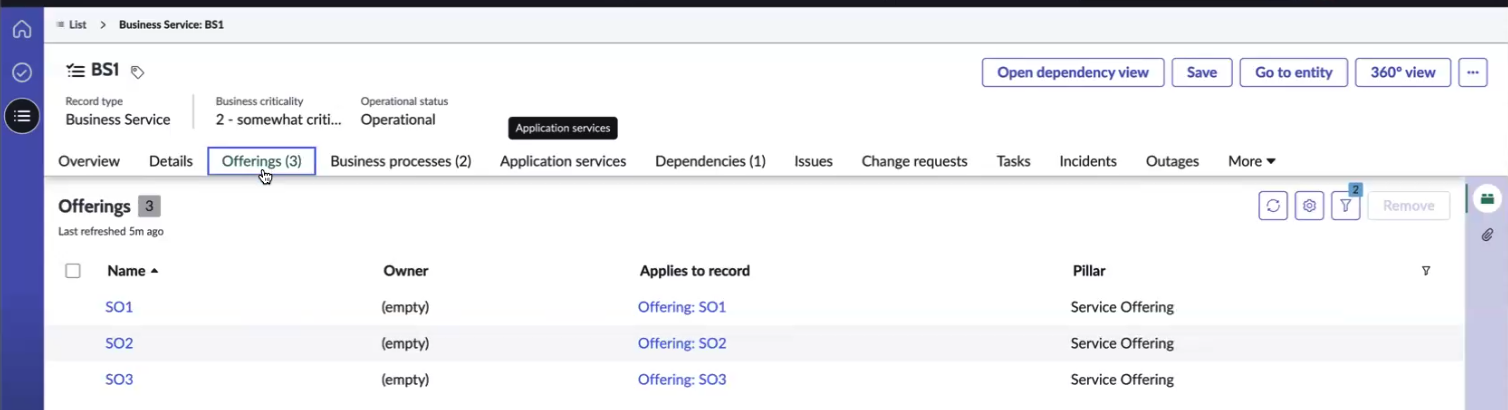Open the green contextual side panel icon
The height and width of the screenshot is (410, 1508).
1487,198
